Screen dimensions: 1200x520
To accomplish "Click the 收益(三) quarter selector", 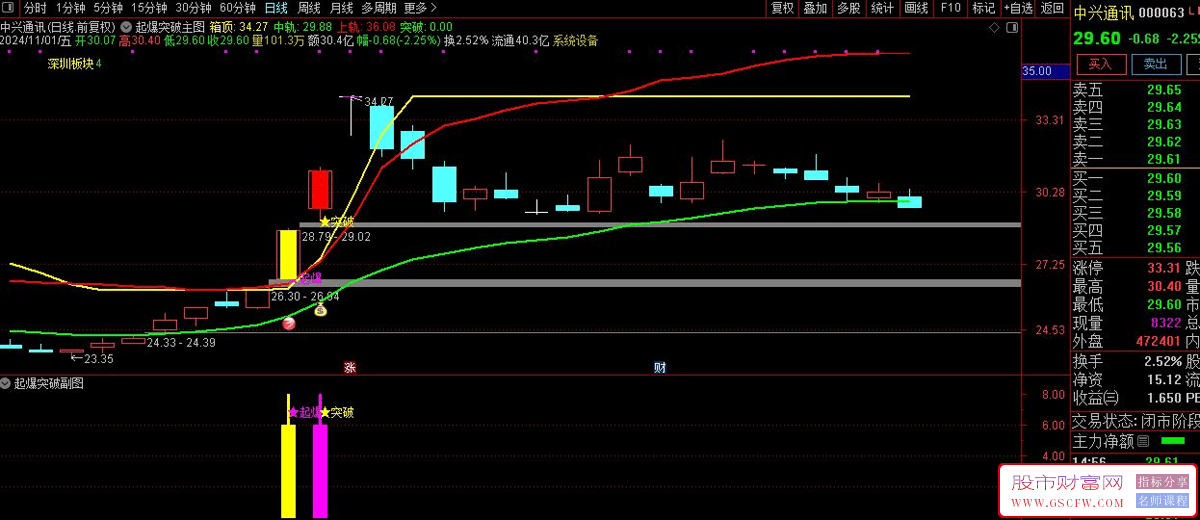I will coord(1097,398).
